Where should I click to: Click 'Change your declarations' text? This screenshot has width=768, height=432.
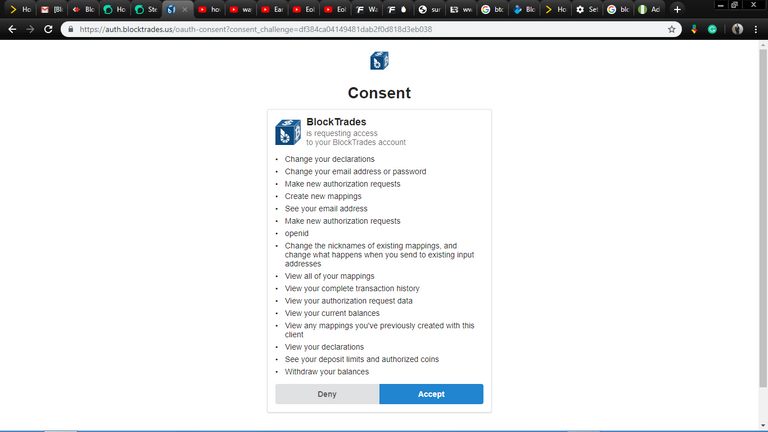pos(330,159)
